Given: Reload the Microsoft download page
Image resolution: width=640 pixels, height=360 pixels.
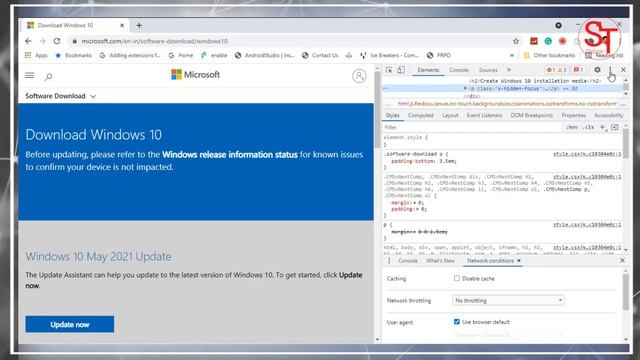Looking at the screenshot, I should (x=57, y=41).
